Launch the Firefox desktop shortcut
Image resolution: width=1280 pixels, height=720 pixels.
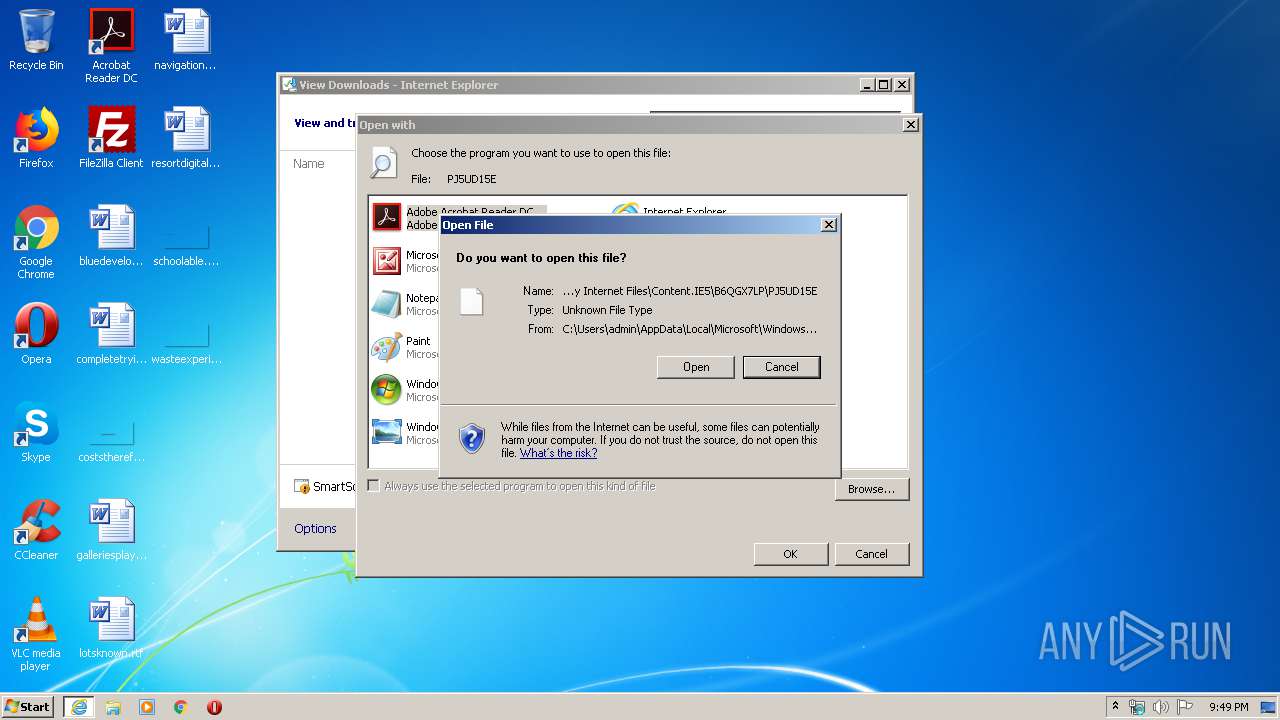coord(36,138)
